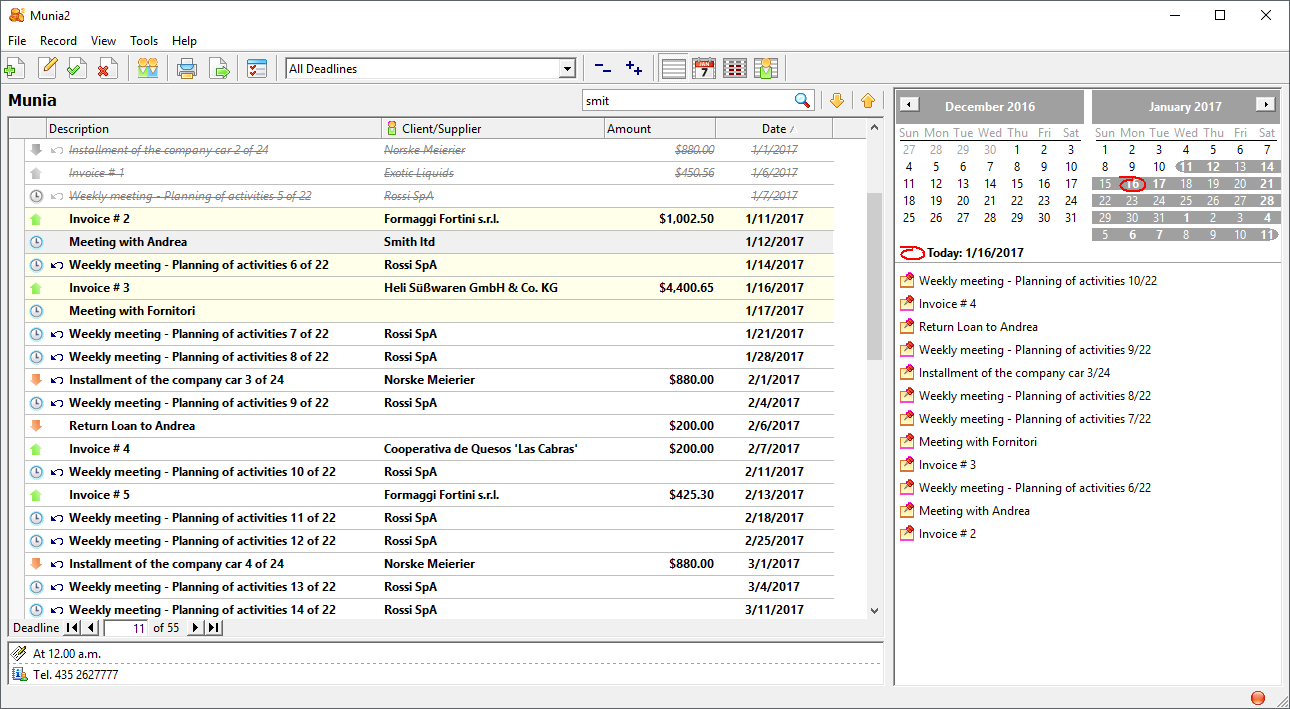The height and width of the screenshot is (709, 1290).
Task: Click icon beside 'Invoice # 2' in right panel
Action: tap(907, 534)
